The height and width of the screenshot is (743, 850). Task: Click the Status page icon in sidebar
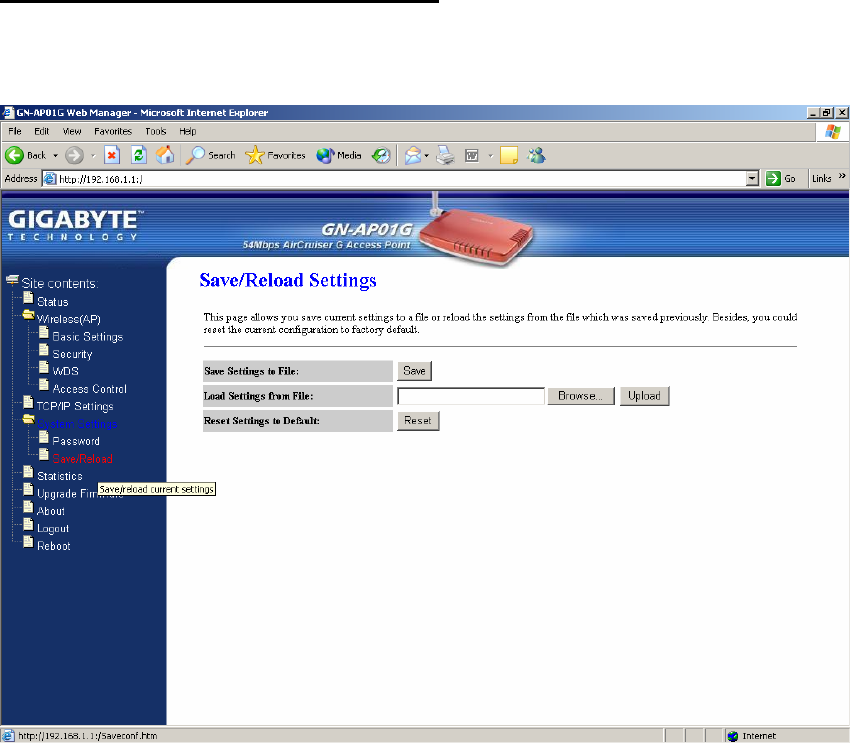coord(28,298)
